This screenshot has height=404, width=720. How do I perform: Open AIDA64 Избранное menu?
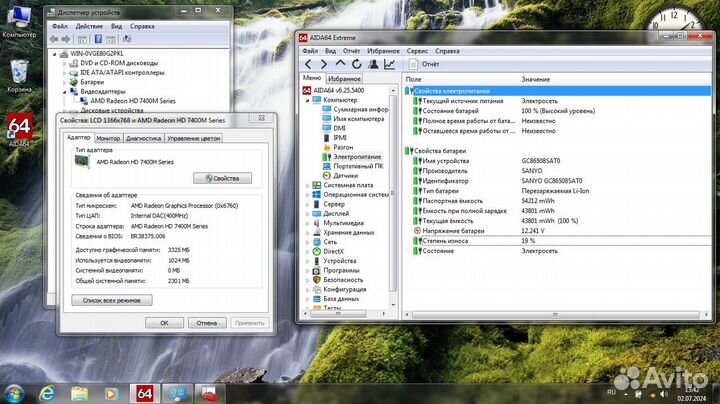pos(383,51)
